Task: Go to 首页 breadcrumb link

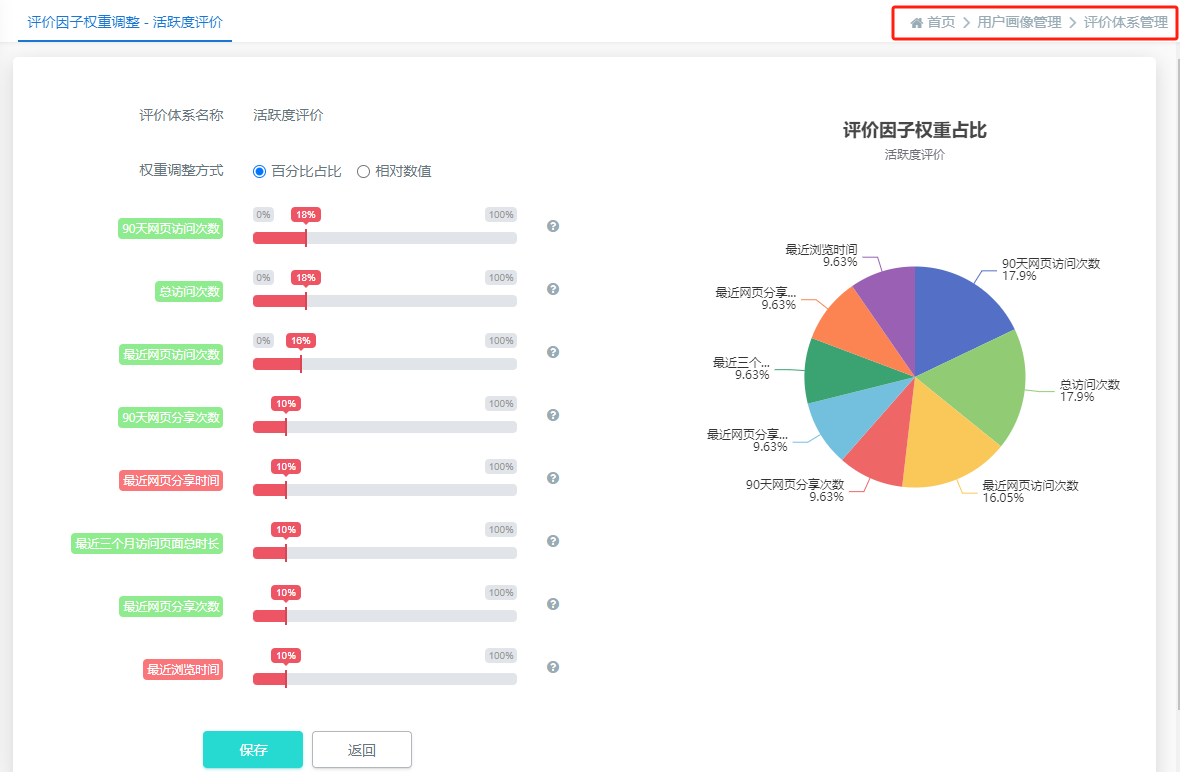Action: (941, 23)
